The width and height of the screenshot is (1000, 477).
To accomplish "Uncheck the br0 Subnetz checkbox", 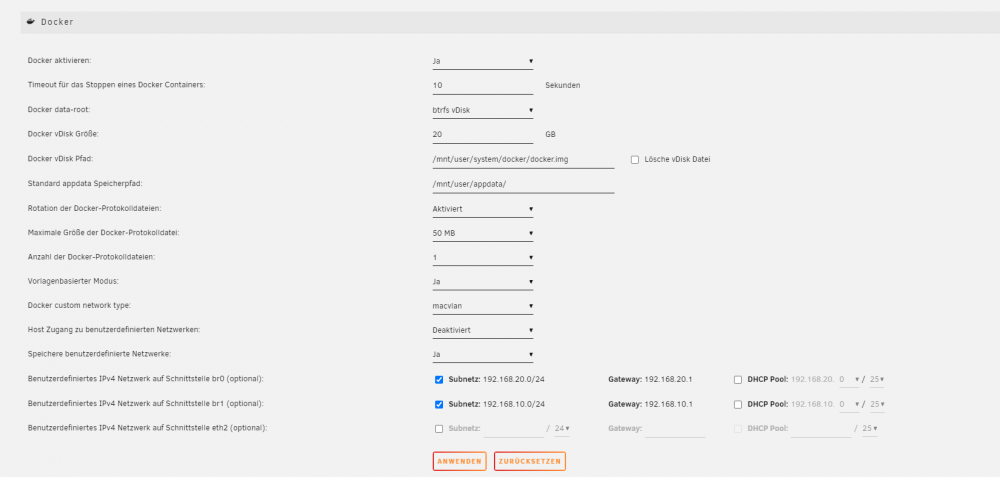I will point(439,379).
